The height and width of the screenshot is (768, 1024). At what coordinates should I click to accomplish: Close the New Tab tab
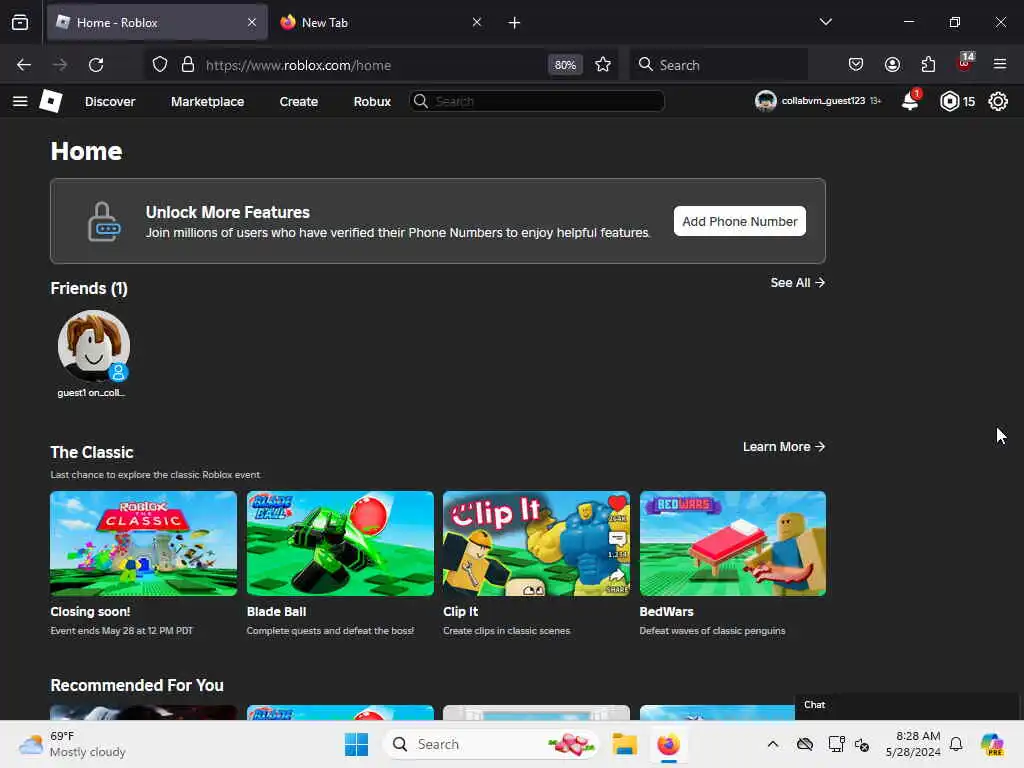point(477,22)
